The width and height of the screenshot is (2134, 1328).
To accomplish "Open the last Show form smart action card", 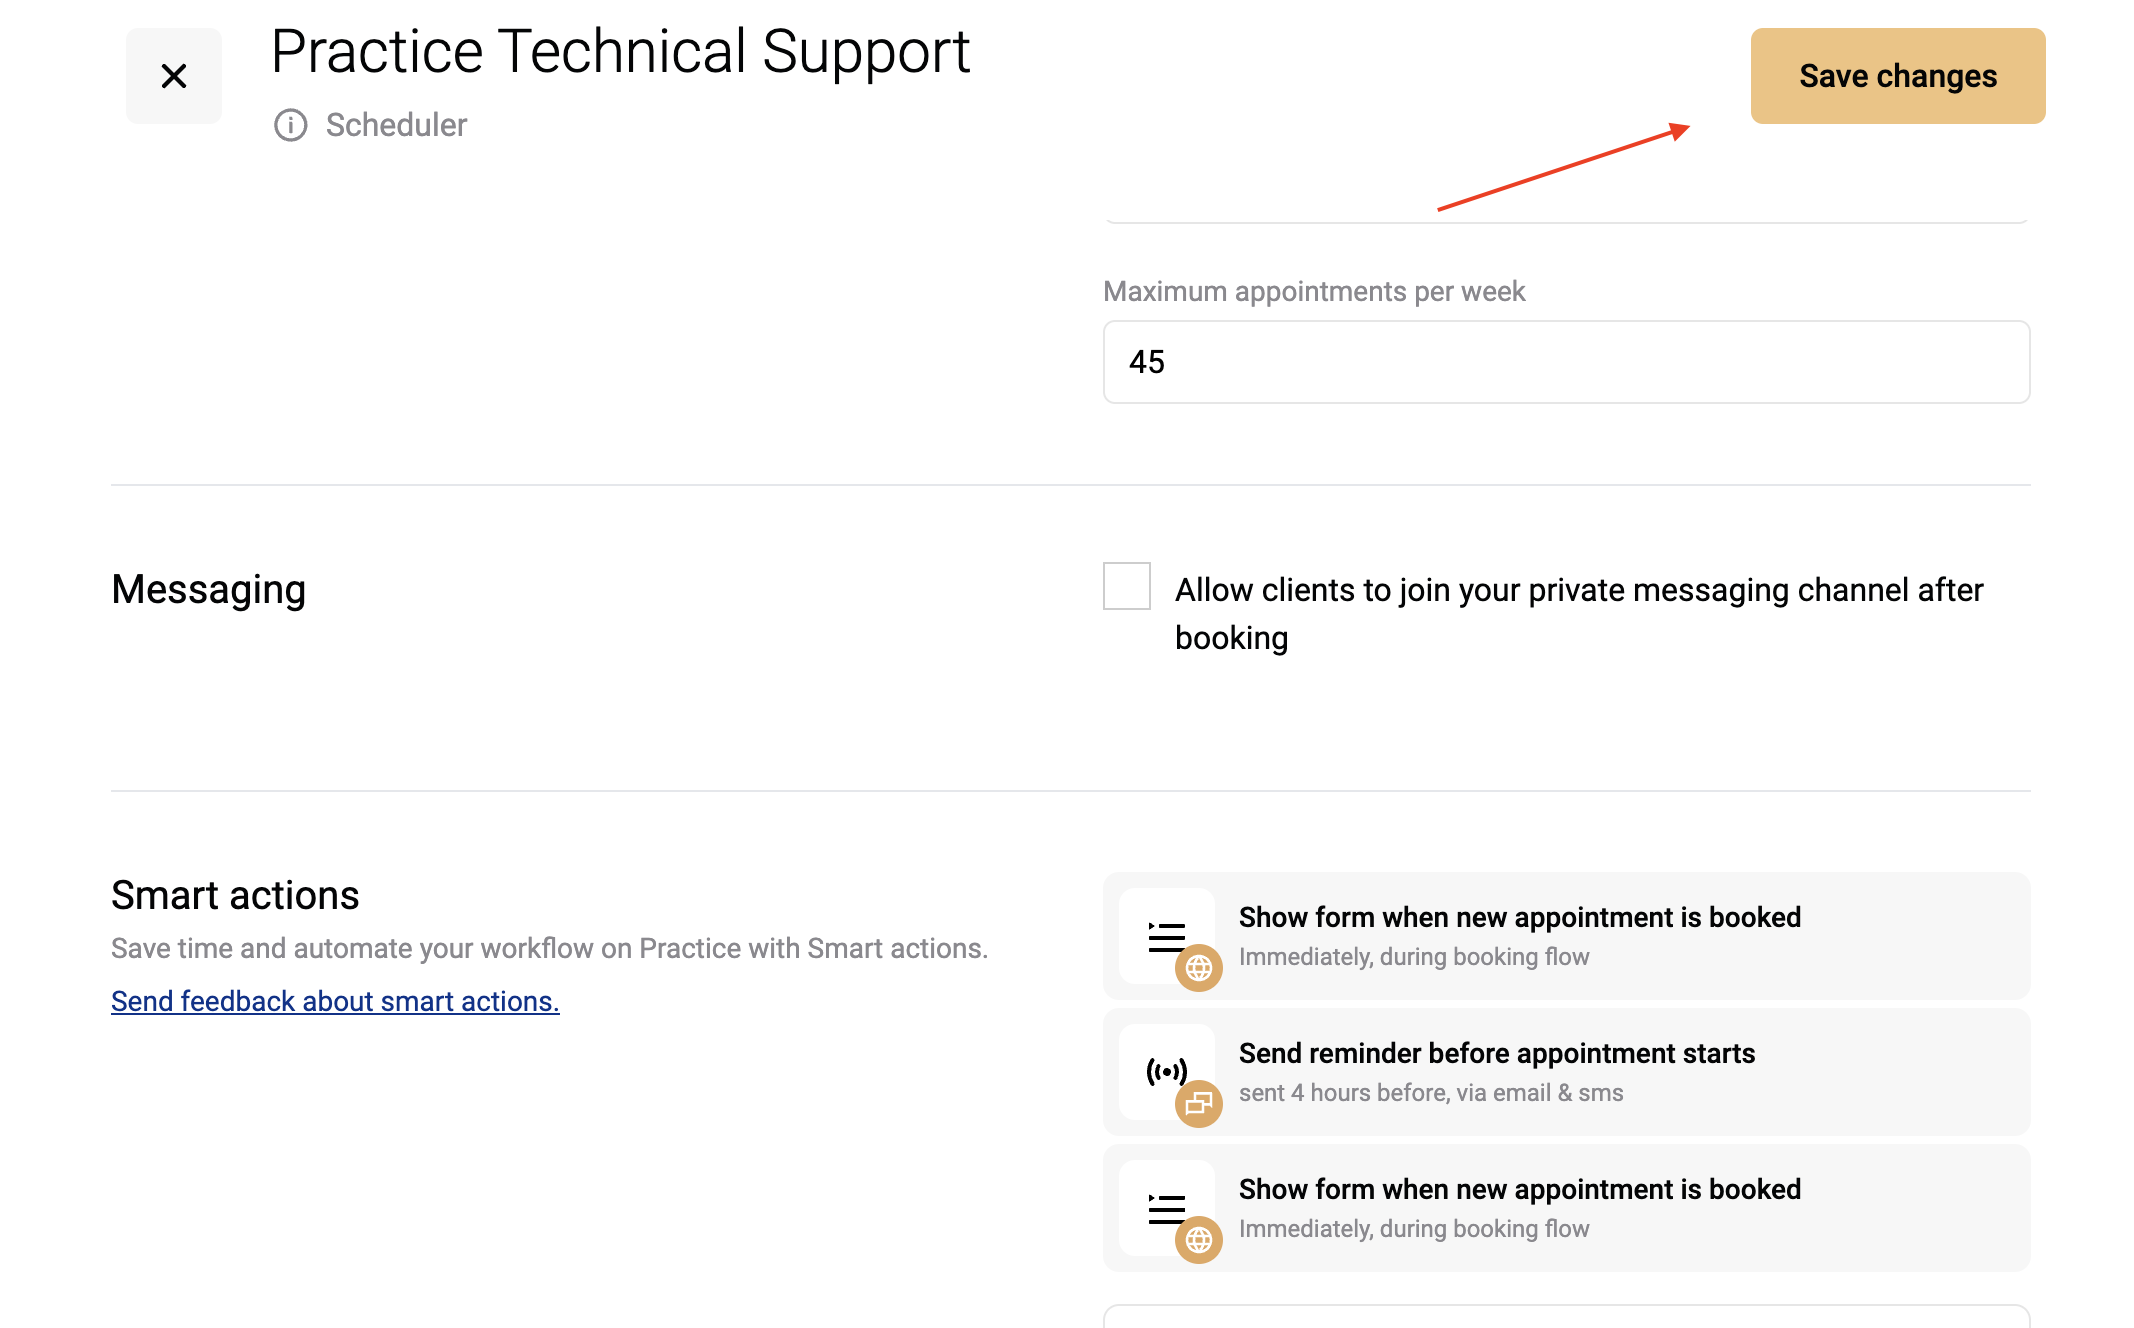I will pos(1566,1208).
